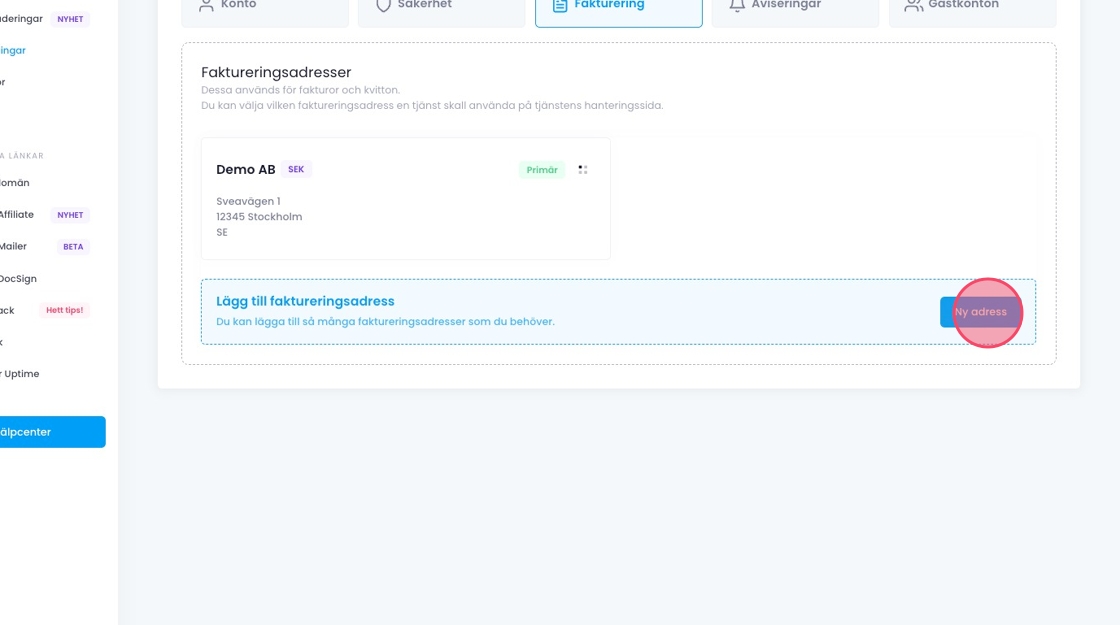Open the Affiliate link in sidebar
The width and height of the screenshot is (1120, 625).
[16, 215]
